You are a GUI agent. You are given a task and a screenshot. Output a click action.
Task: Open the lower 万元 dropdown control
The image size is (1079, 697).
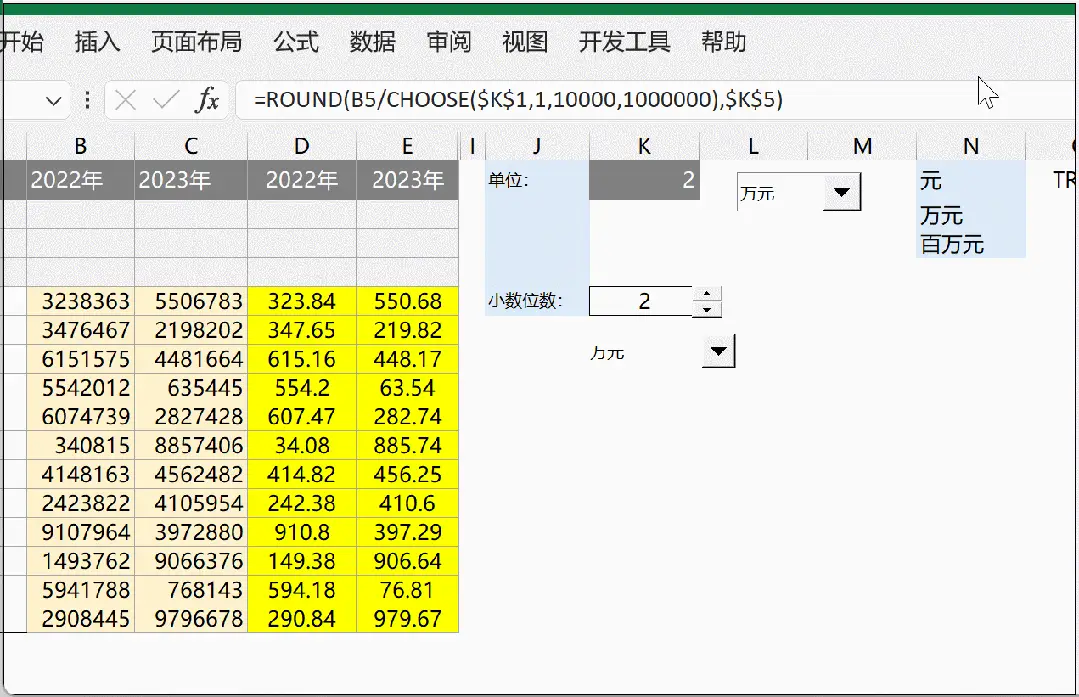pyautogui.click(x=716, y=351)
